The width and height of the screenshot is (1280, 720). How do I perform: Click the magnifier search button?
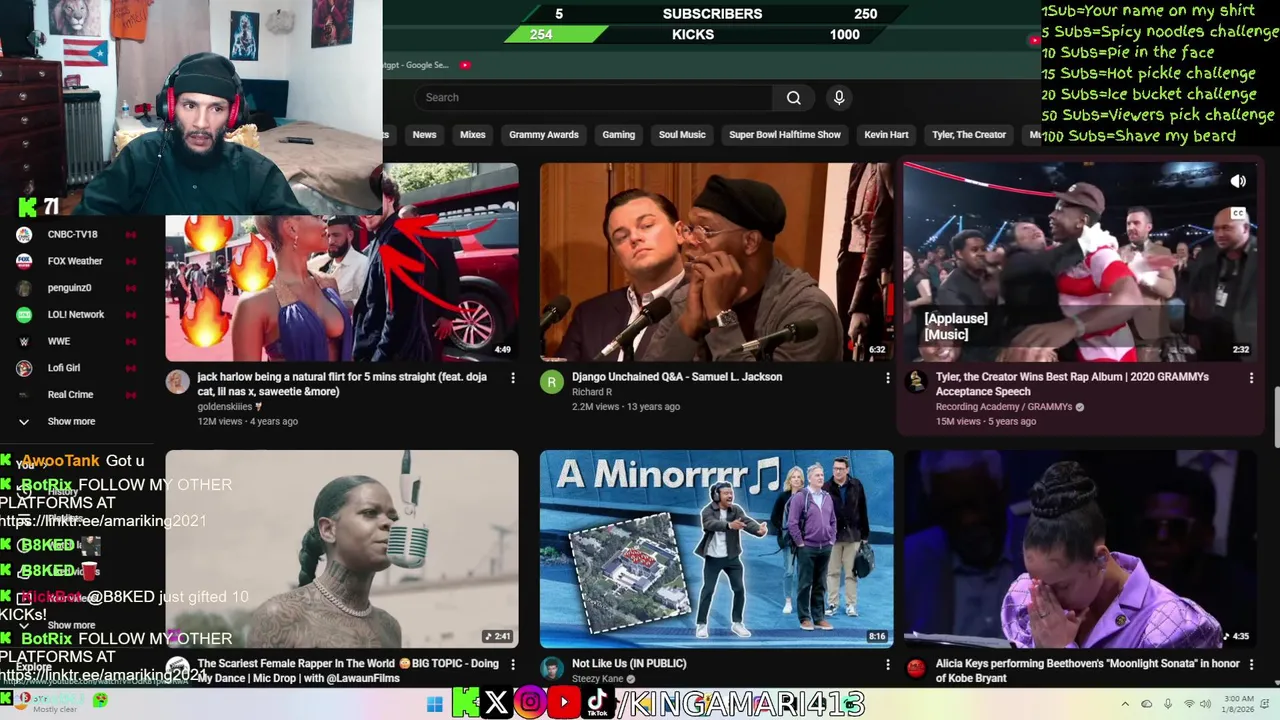793,97
